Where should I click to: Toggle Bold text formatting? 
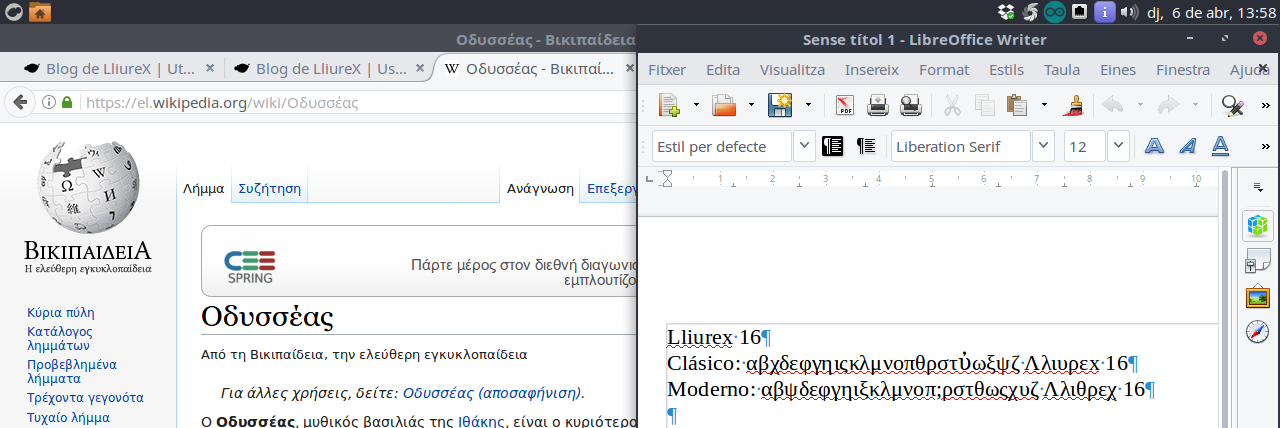[1154, 146]
